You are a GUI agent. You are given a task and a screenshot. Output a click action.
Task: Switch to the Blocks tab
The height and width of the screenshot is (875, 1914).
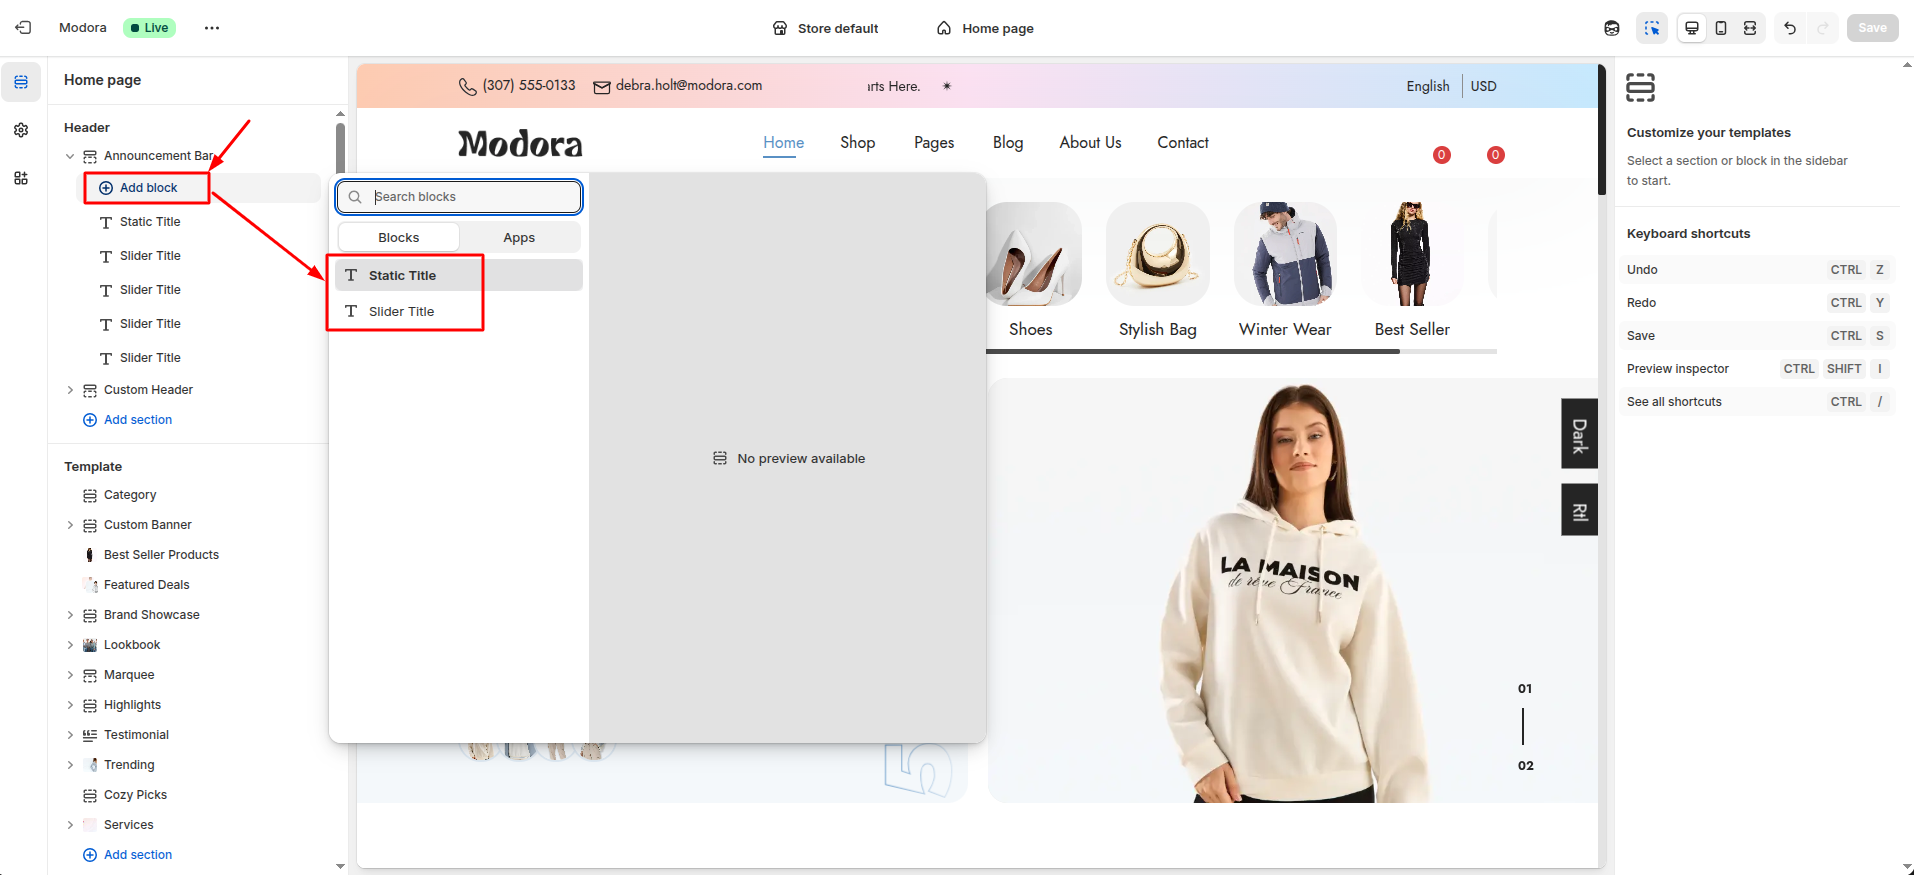[x=399, y=238]
